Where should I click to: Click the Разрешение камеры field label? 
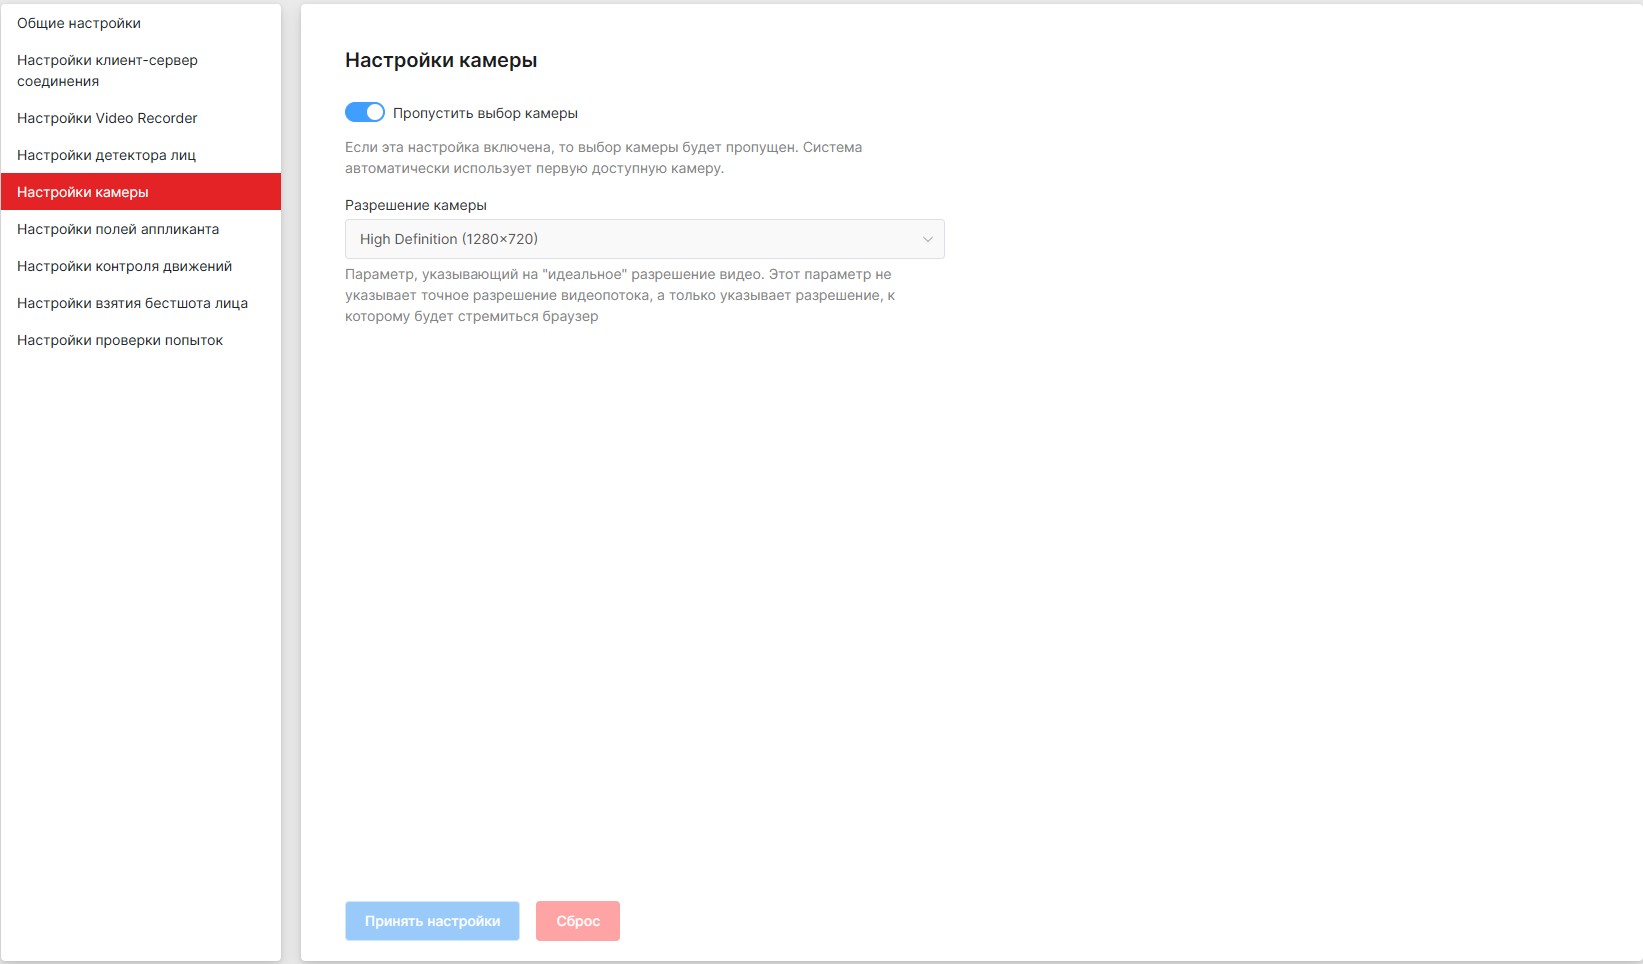click(416, 205)
